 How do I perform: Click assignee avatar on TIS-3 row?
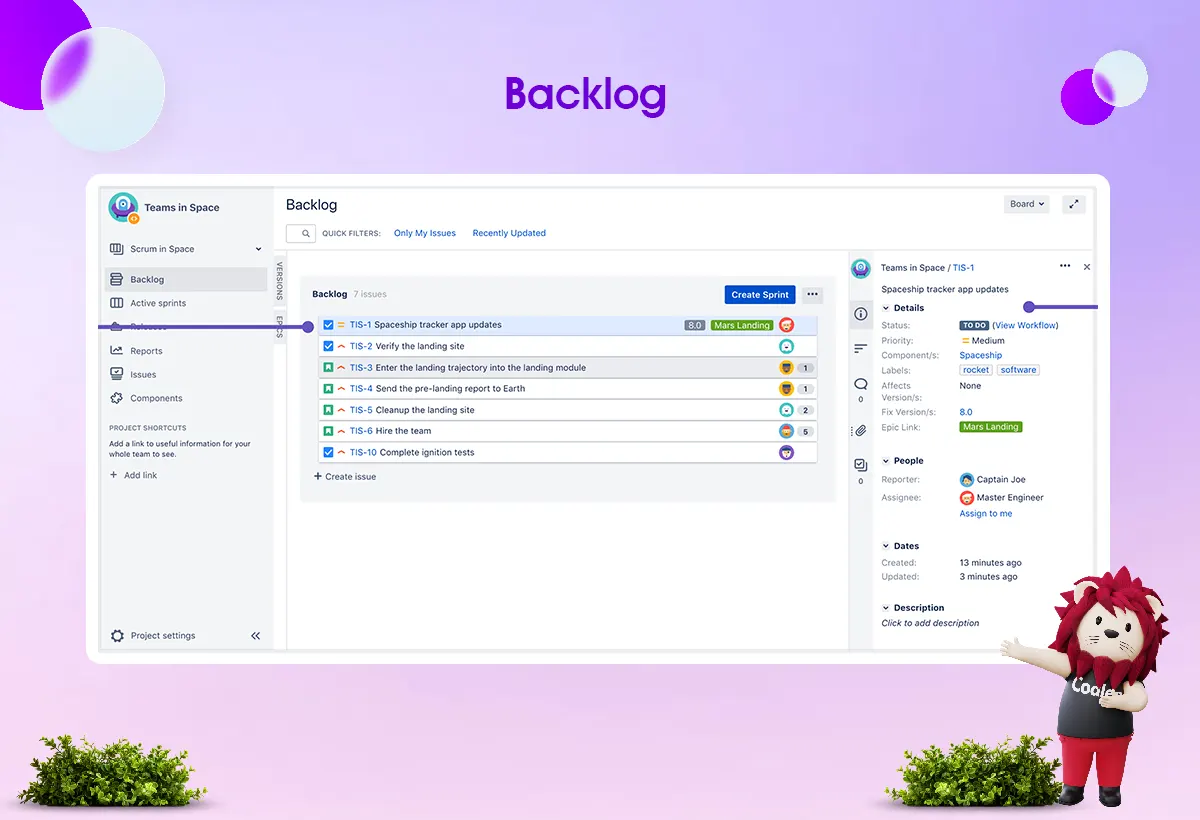pyautogui.click(x=786, y=368)
